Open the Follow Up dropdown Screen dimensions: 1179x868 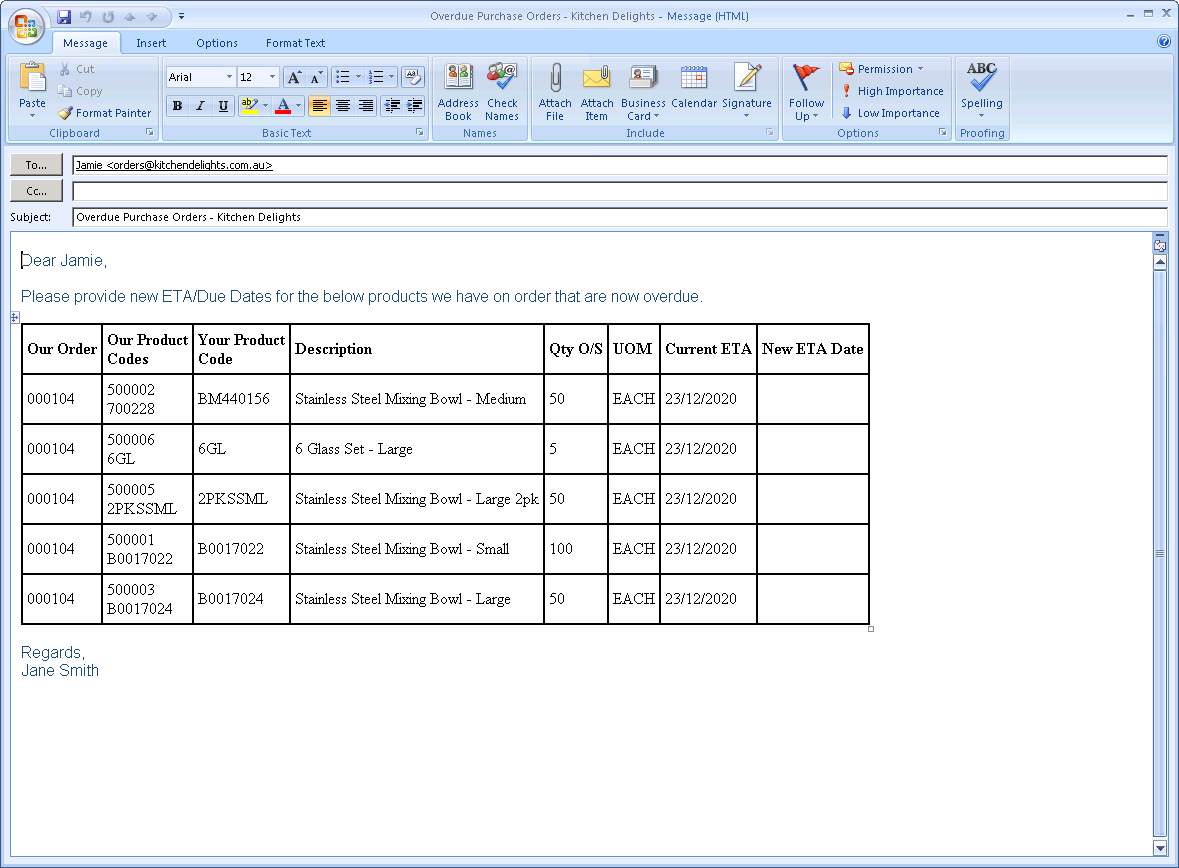point(806,90)
